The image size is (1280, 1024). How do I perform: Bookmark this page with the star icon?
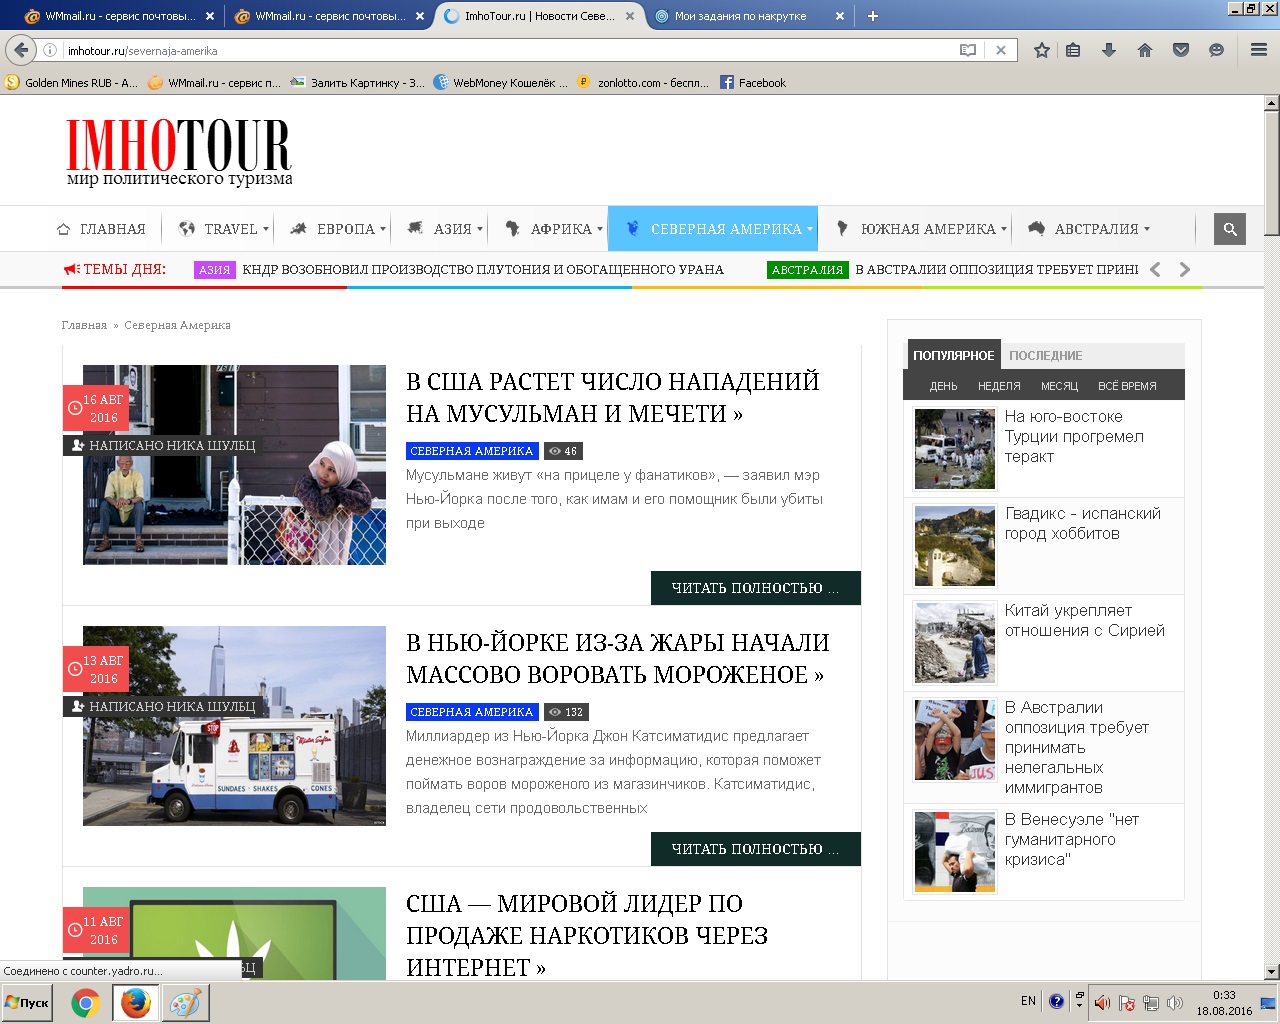click(x=1041, y=50)
